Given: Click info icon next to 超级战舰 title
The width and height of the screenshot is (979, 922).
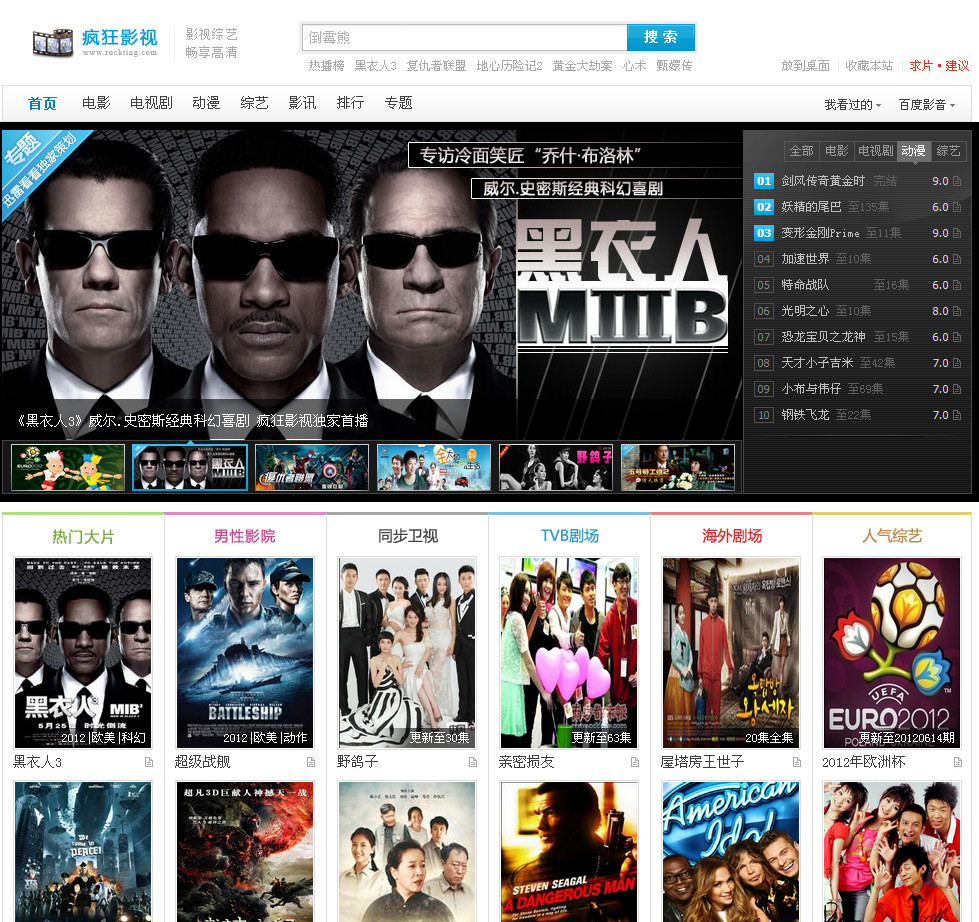Looking at the screenshot, I should coord(311,762).
